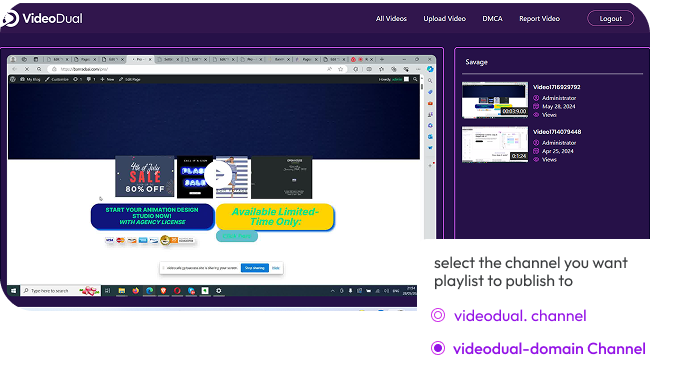Screen dimensions: 673x386
Task: Open the Video1716929792 thumbnail
Action: coord(494,100)
